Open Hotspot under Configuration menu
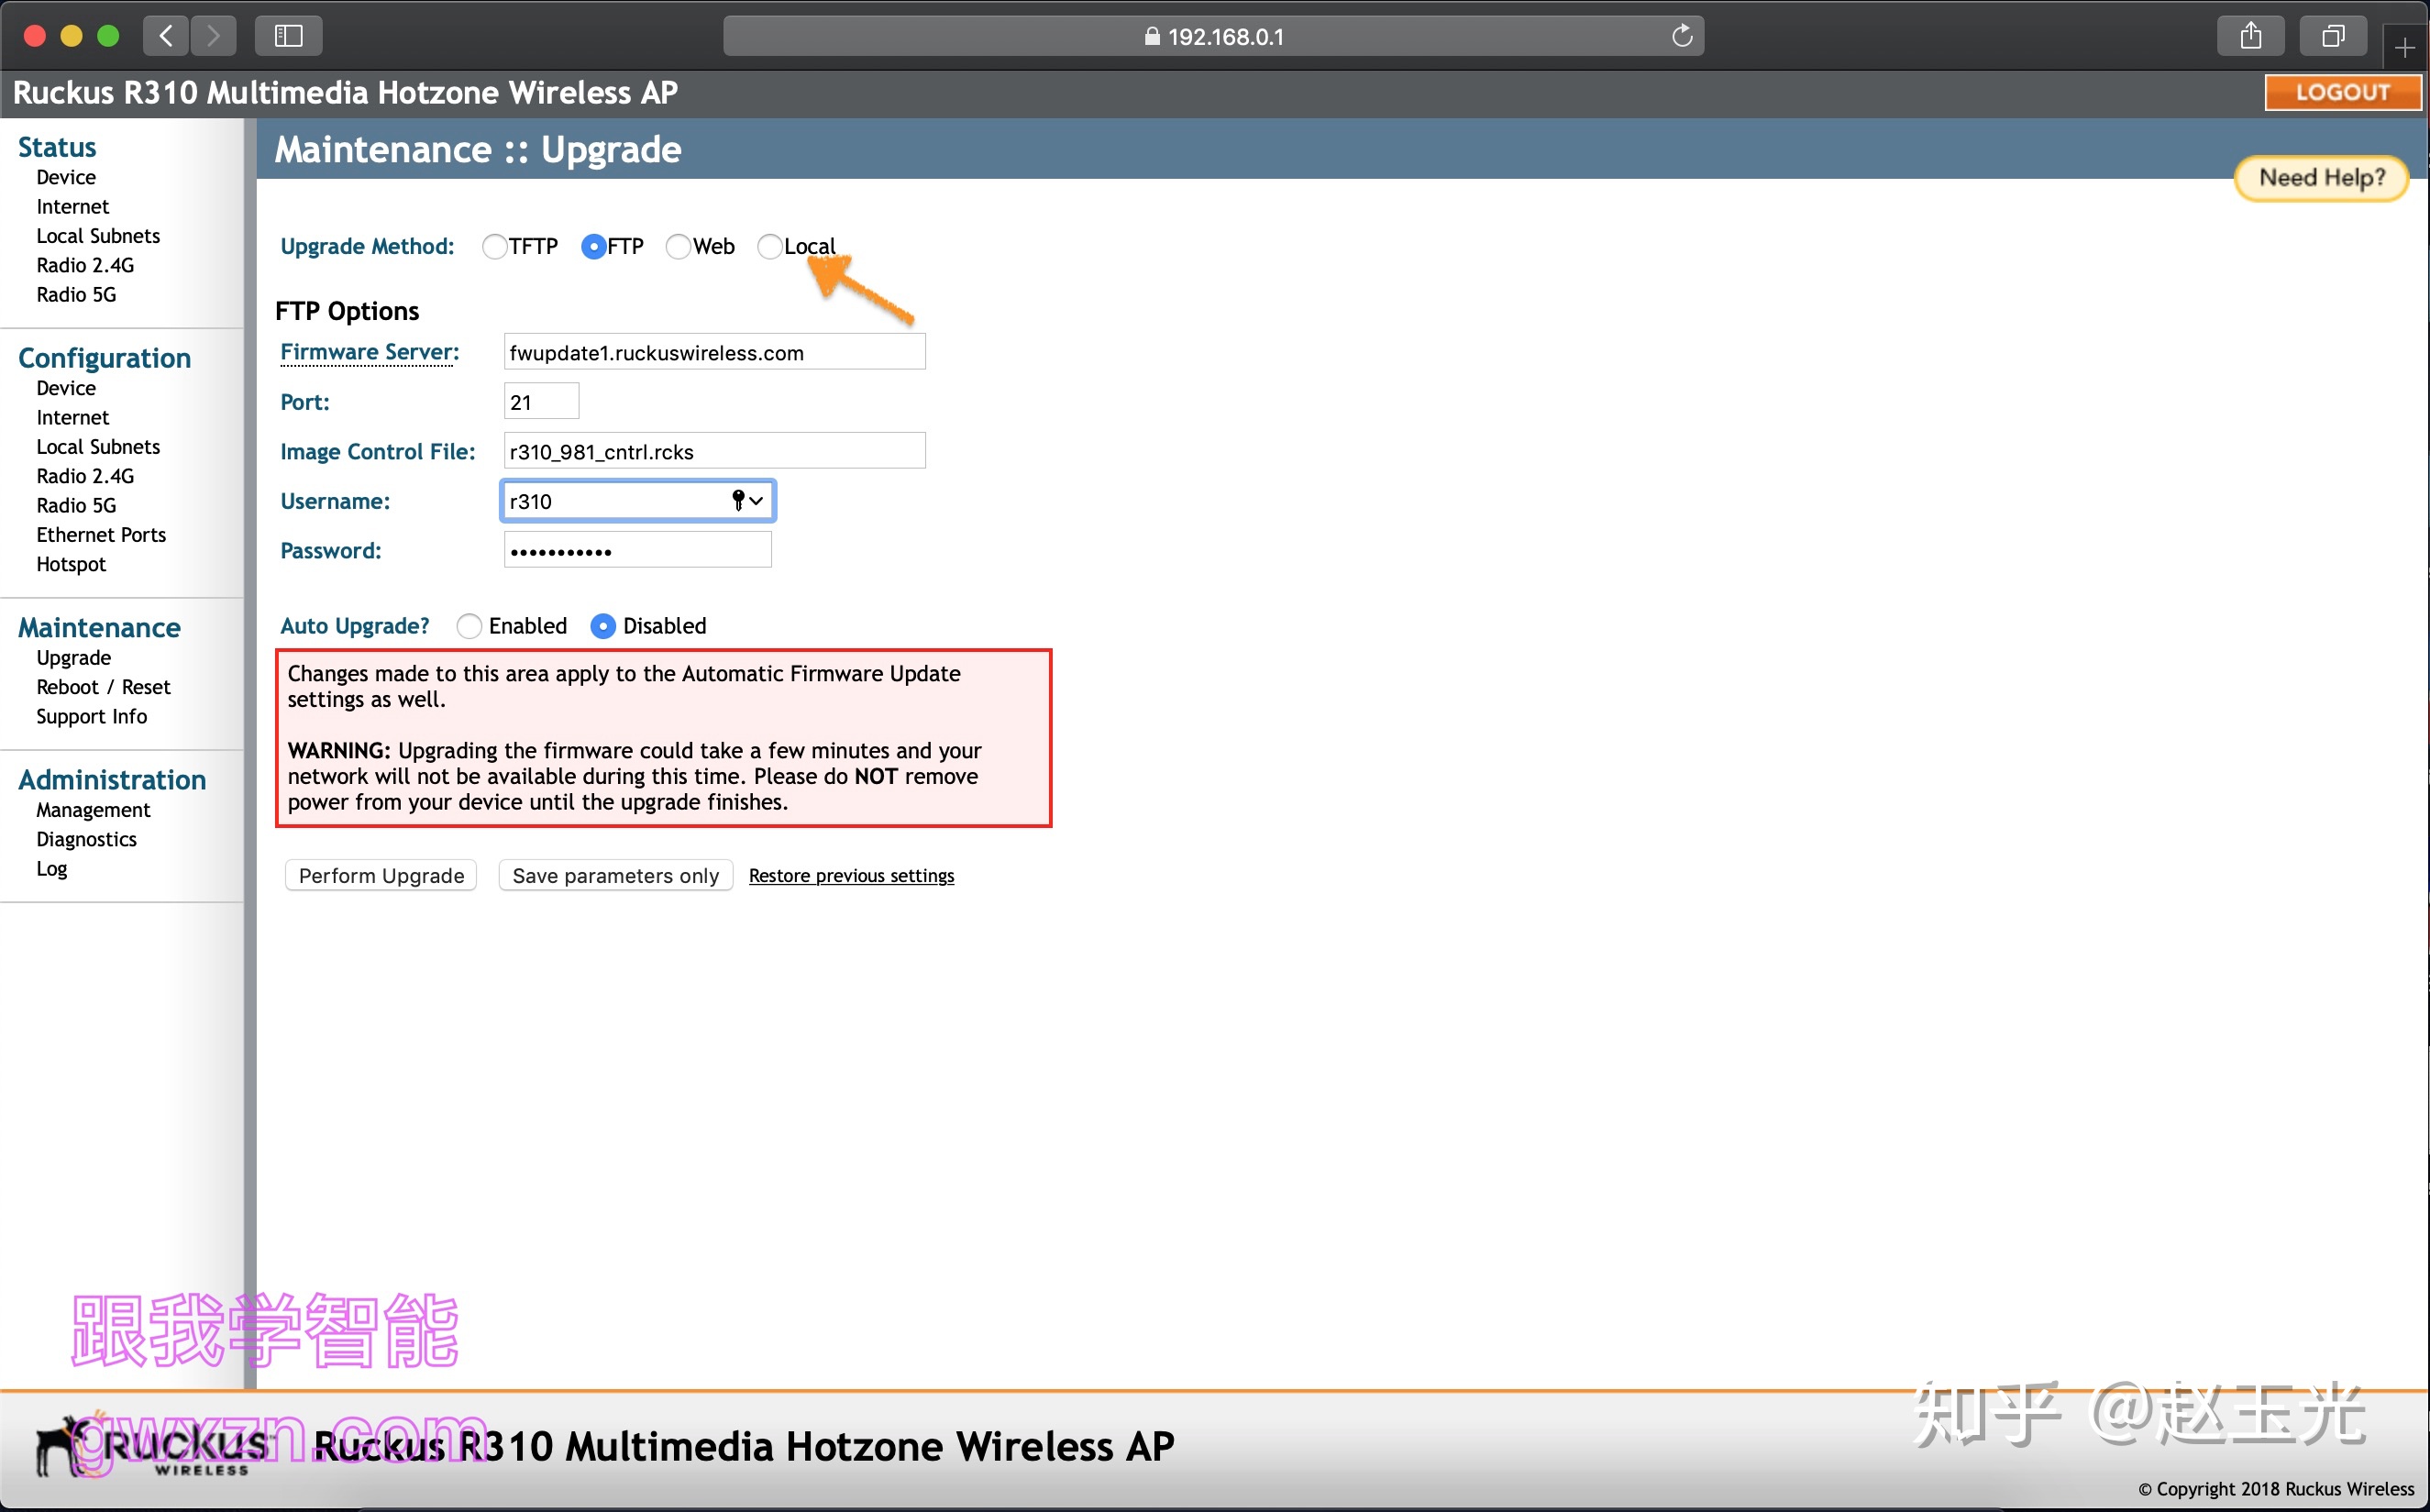 (x=71, y=564)
